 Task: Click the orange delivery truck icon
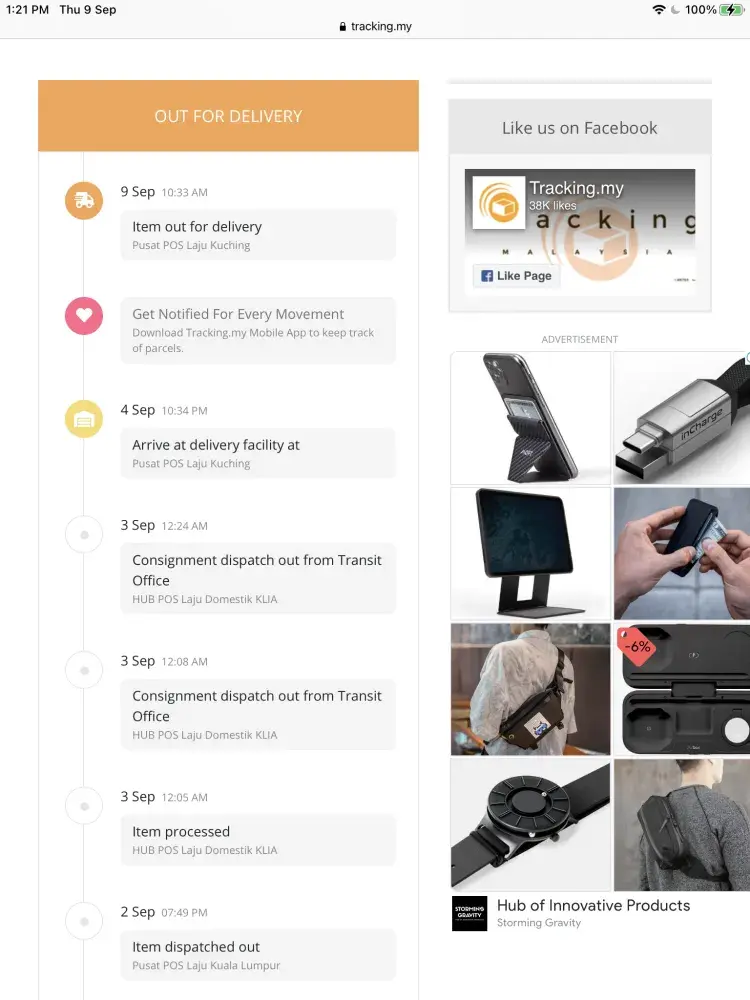click(84, 200)
